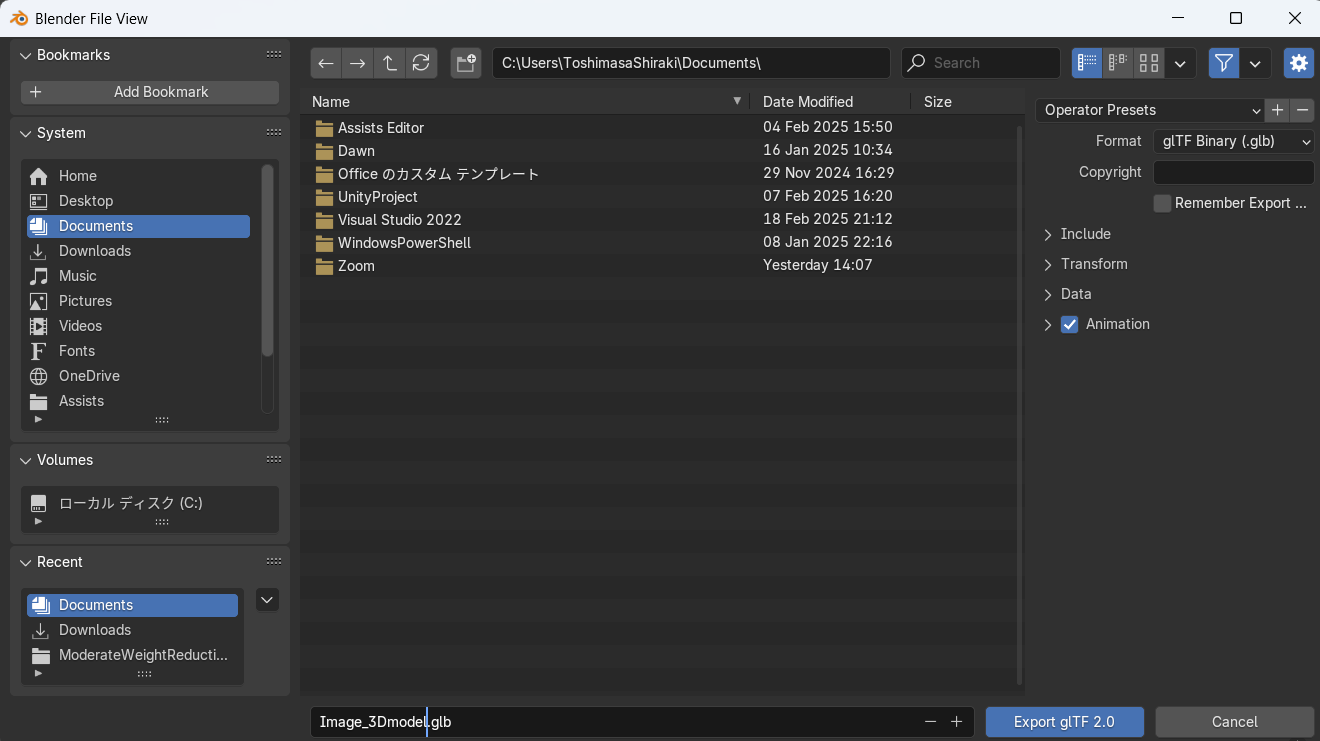Click the Copyright text field
1320x741 pixels.
pyautogui.click(x=1233, y=172)
